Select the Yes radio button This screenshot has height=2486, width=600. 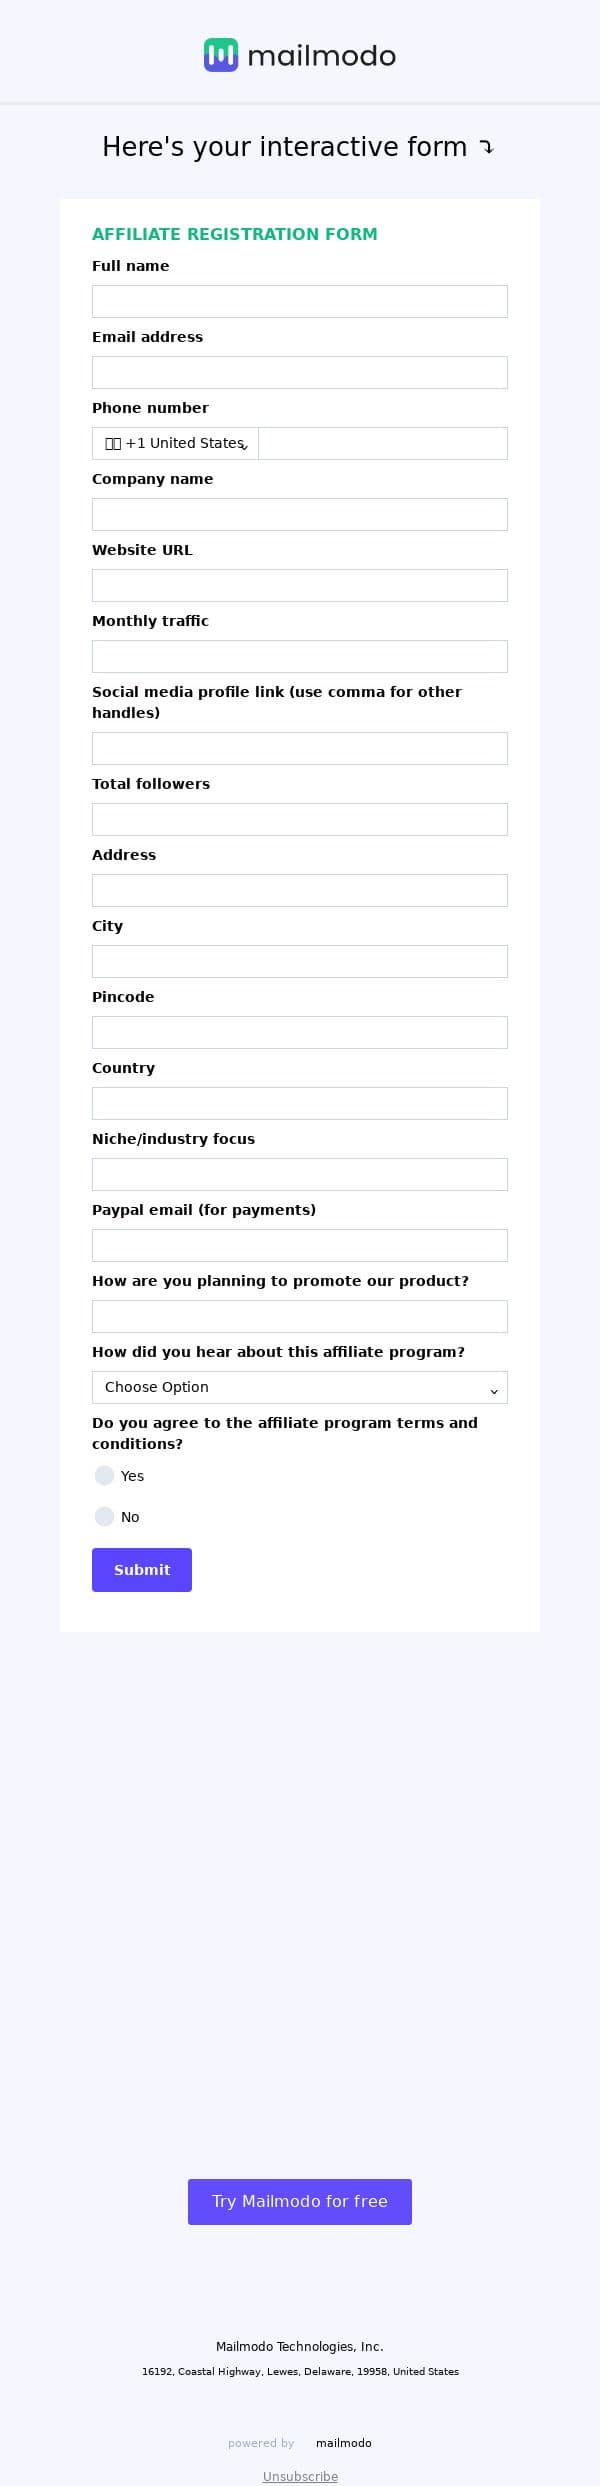coord(104,1476)
